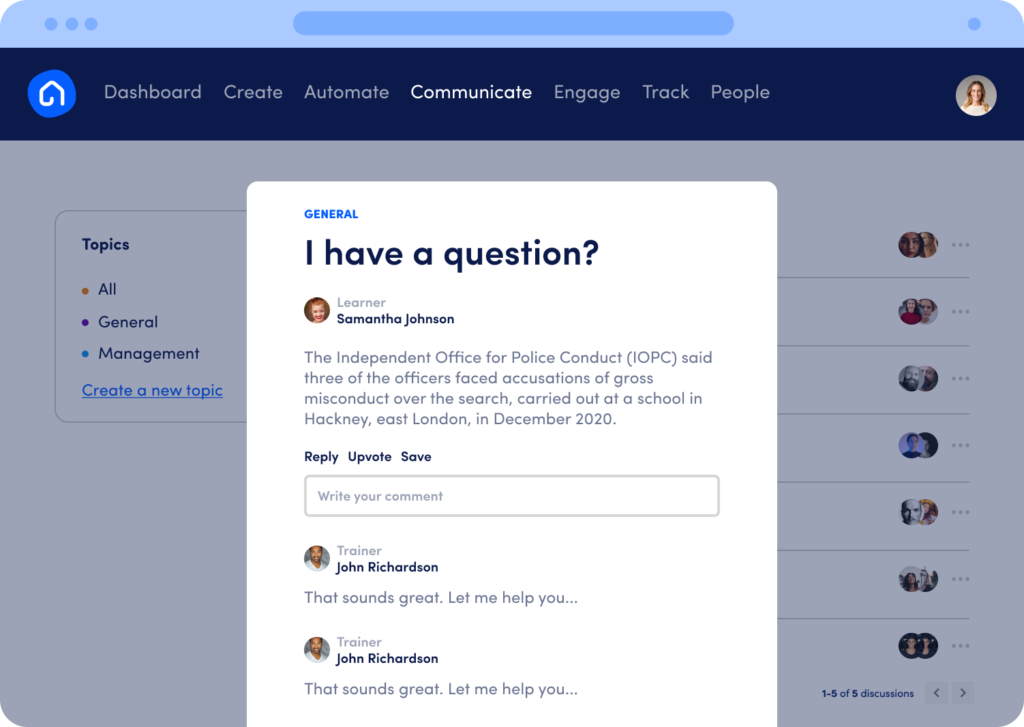Navigate to the People section
Viewport: 1024px width, 727px height.
(740, 92)
